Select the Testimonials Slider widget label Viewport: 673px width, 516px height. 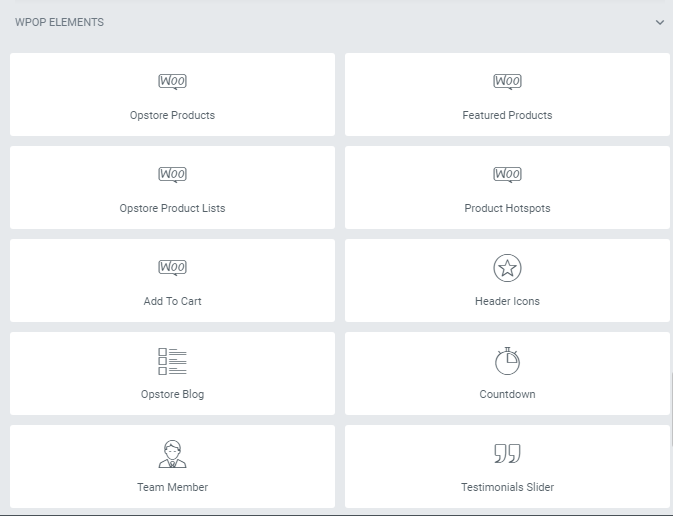[x=507, y=487]
